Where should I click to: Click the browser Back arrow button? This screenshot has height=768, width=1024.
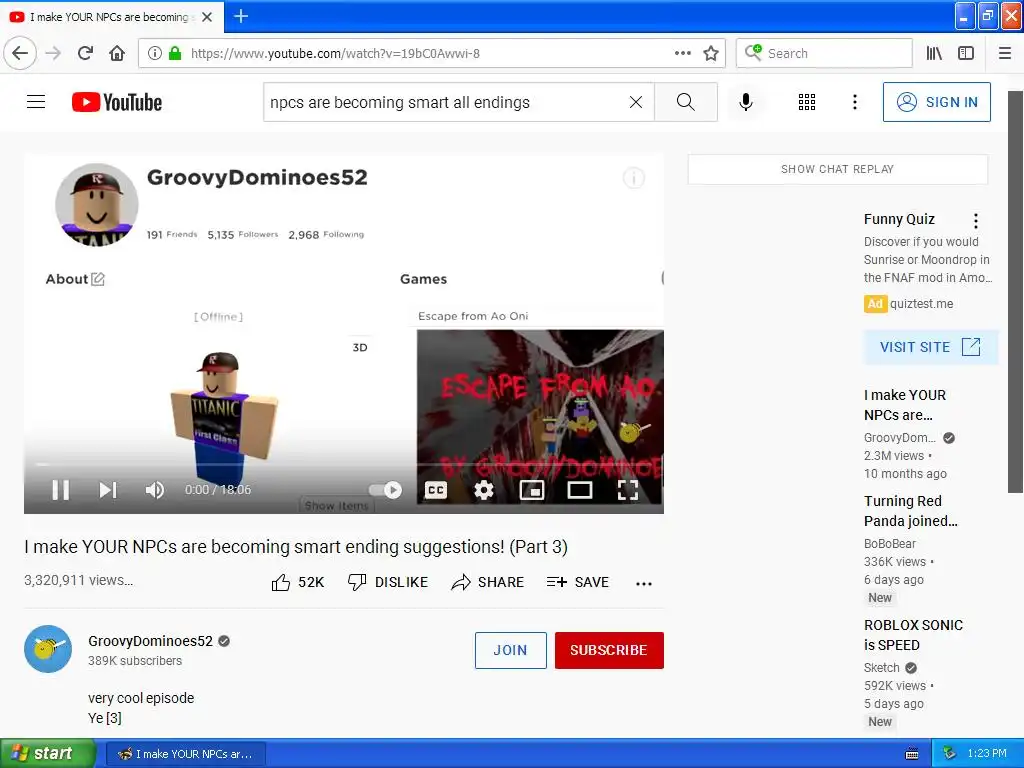pyautogui.click(x=20, y=54)
